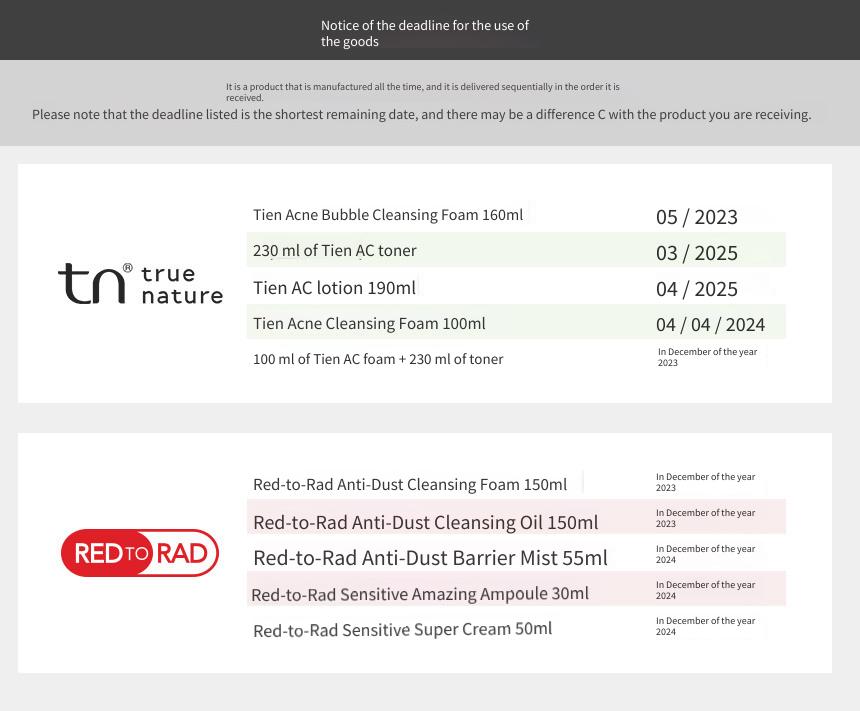Select 'Tien Acne Bubble Cleansing Foam 160ml'
860x711 pixels.
pyautogui.click(x=388, y=215)
